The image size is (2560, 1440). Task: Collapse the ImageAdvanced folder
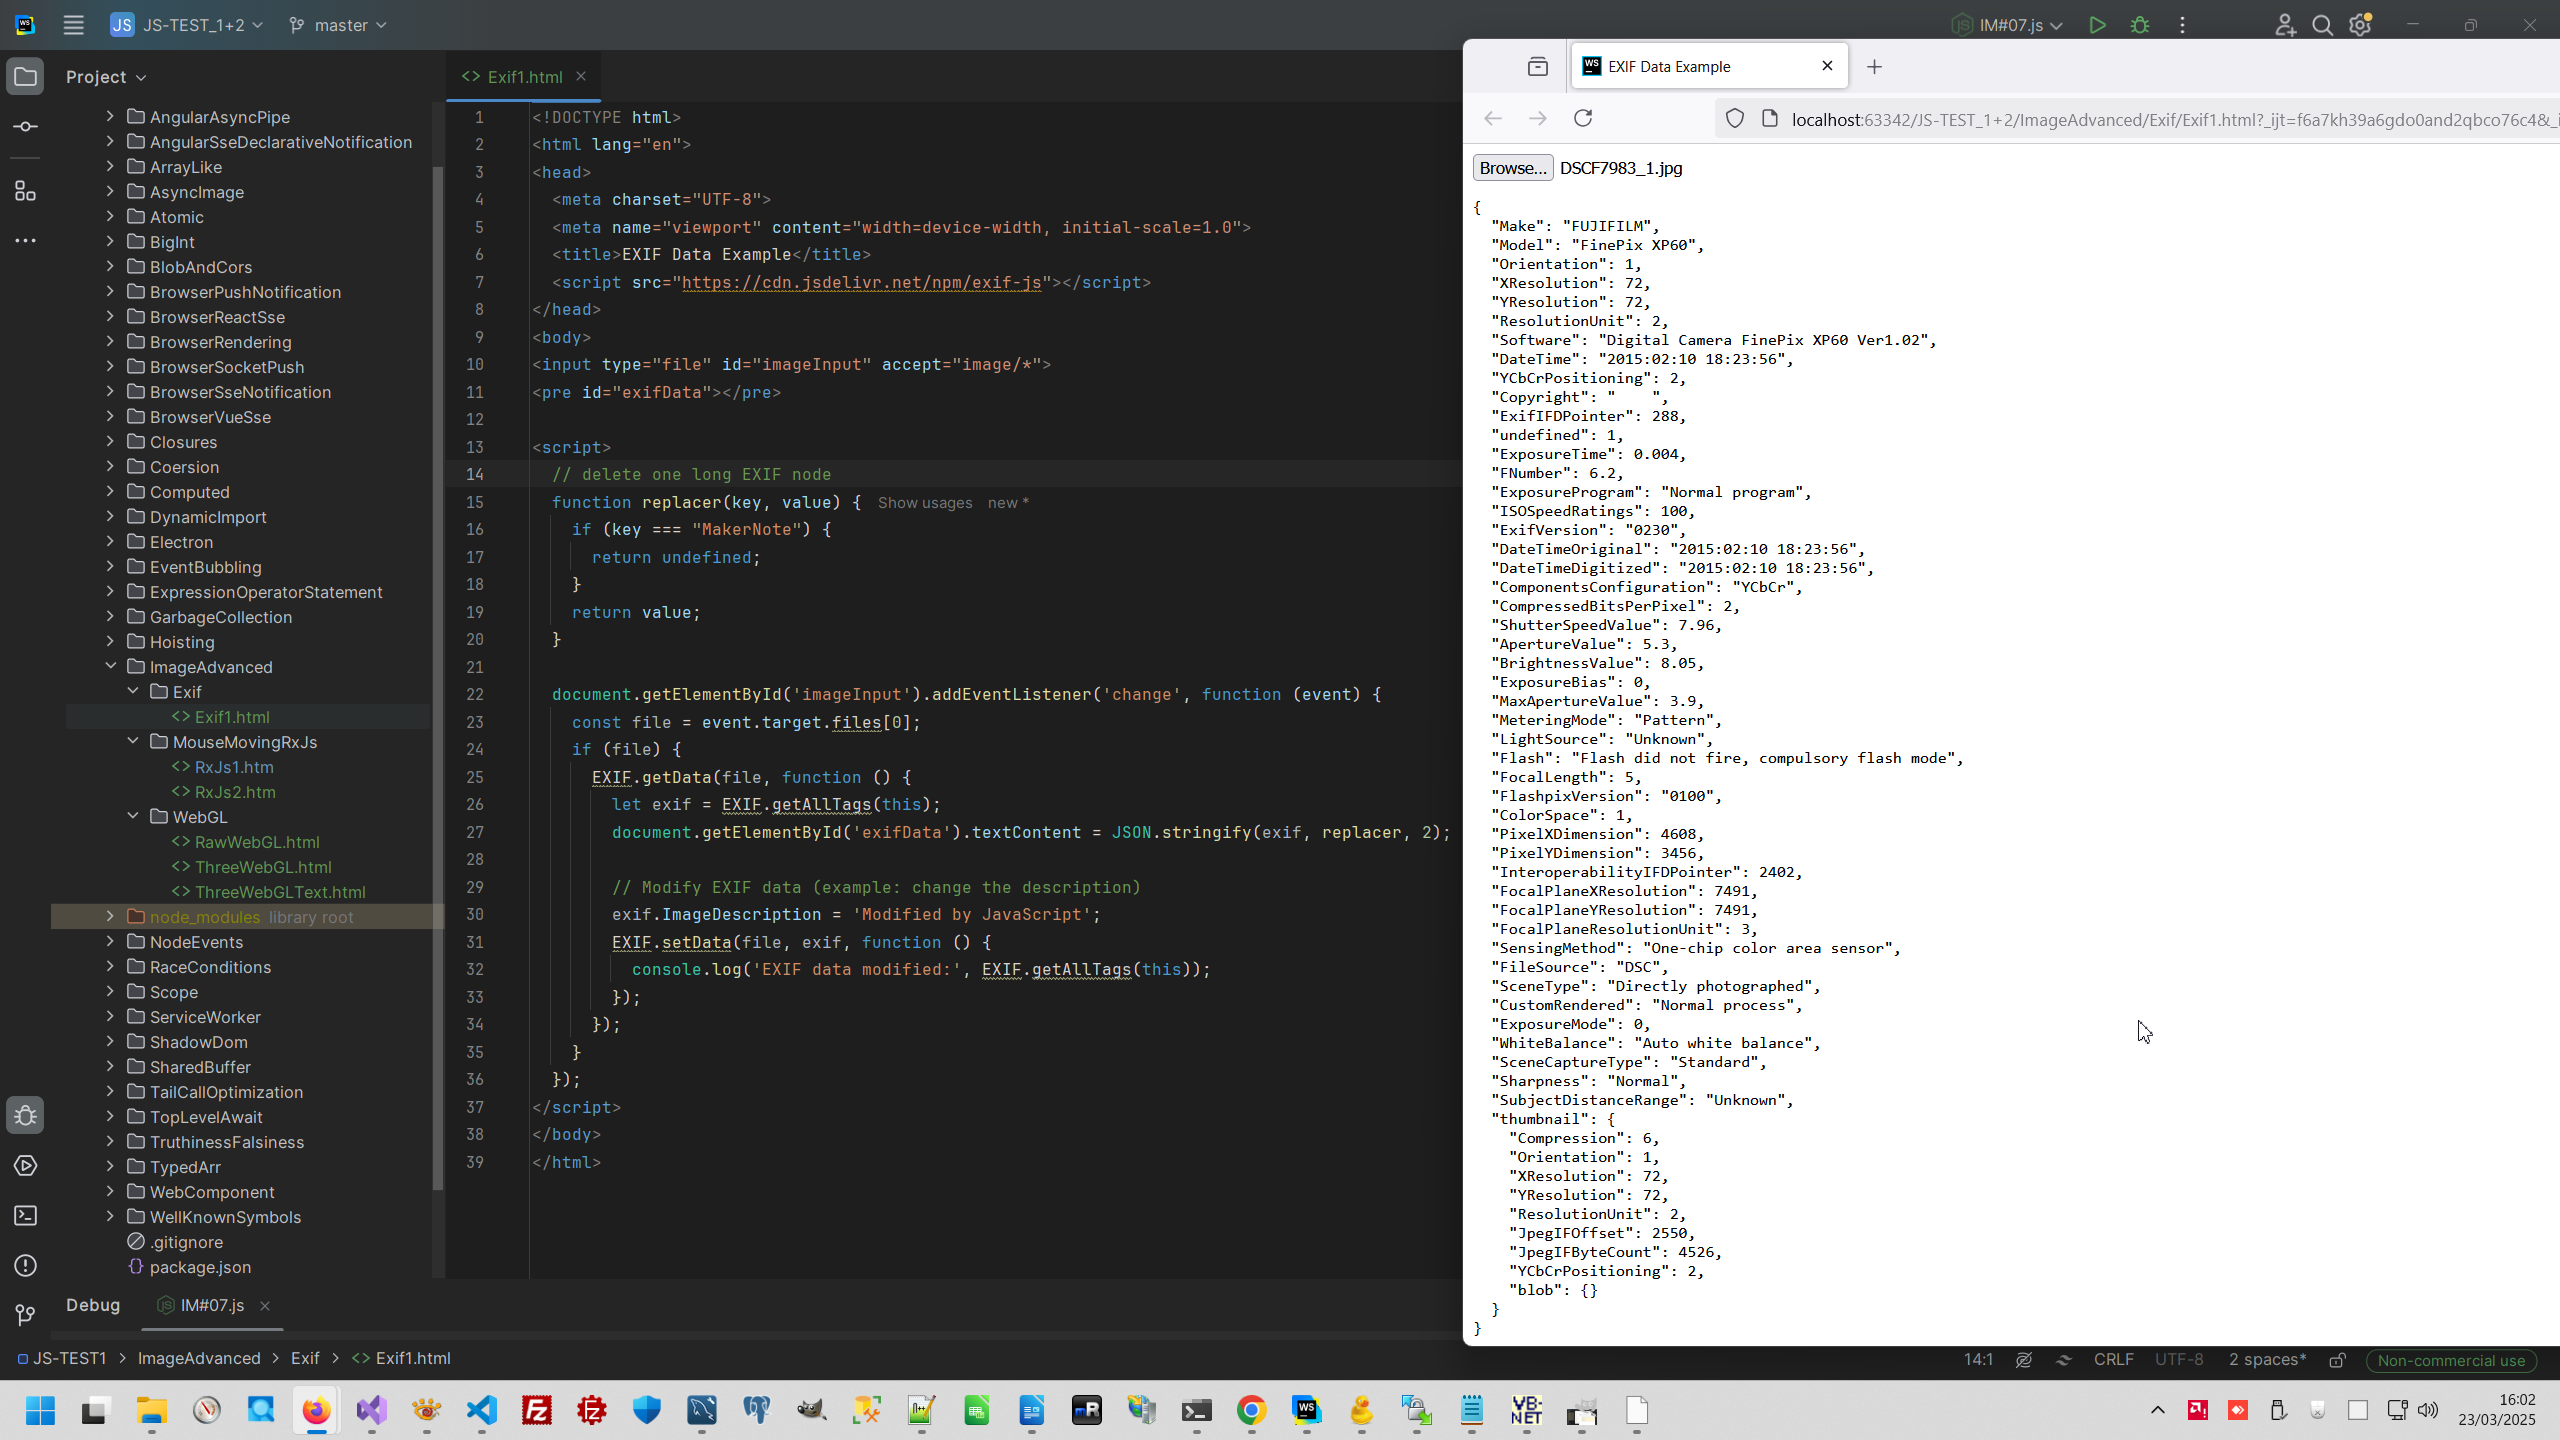111,667
